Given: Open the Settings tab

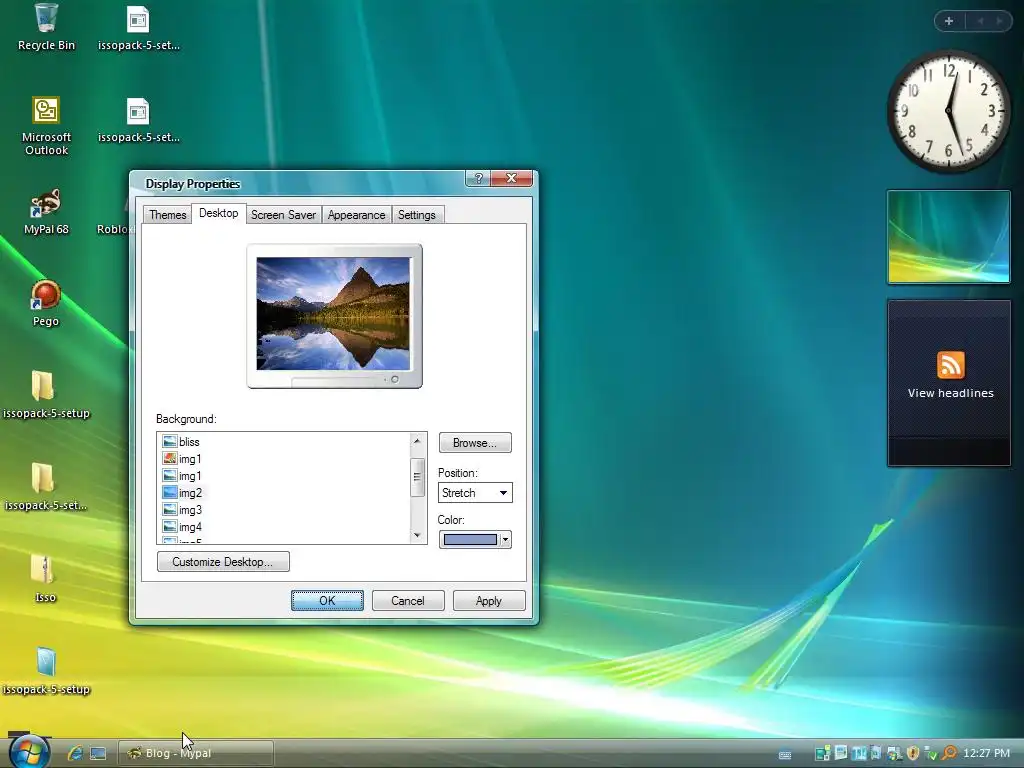Looking at the screenshot, I should point(417,215).
